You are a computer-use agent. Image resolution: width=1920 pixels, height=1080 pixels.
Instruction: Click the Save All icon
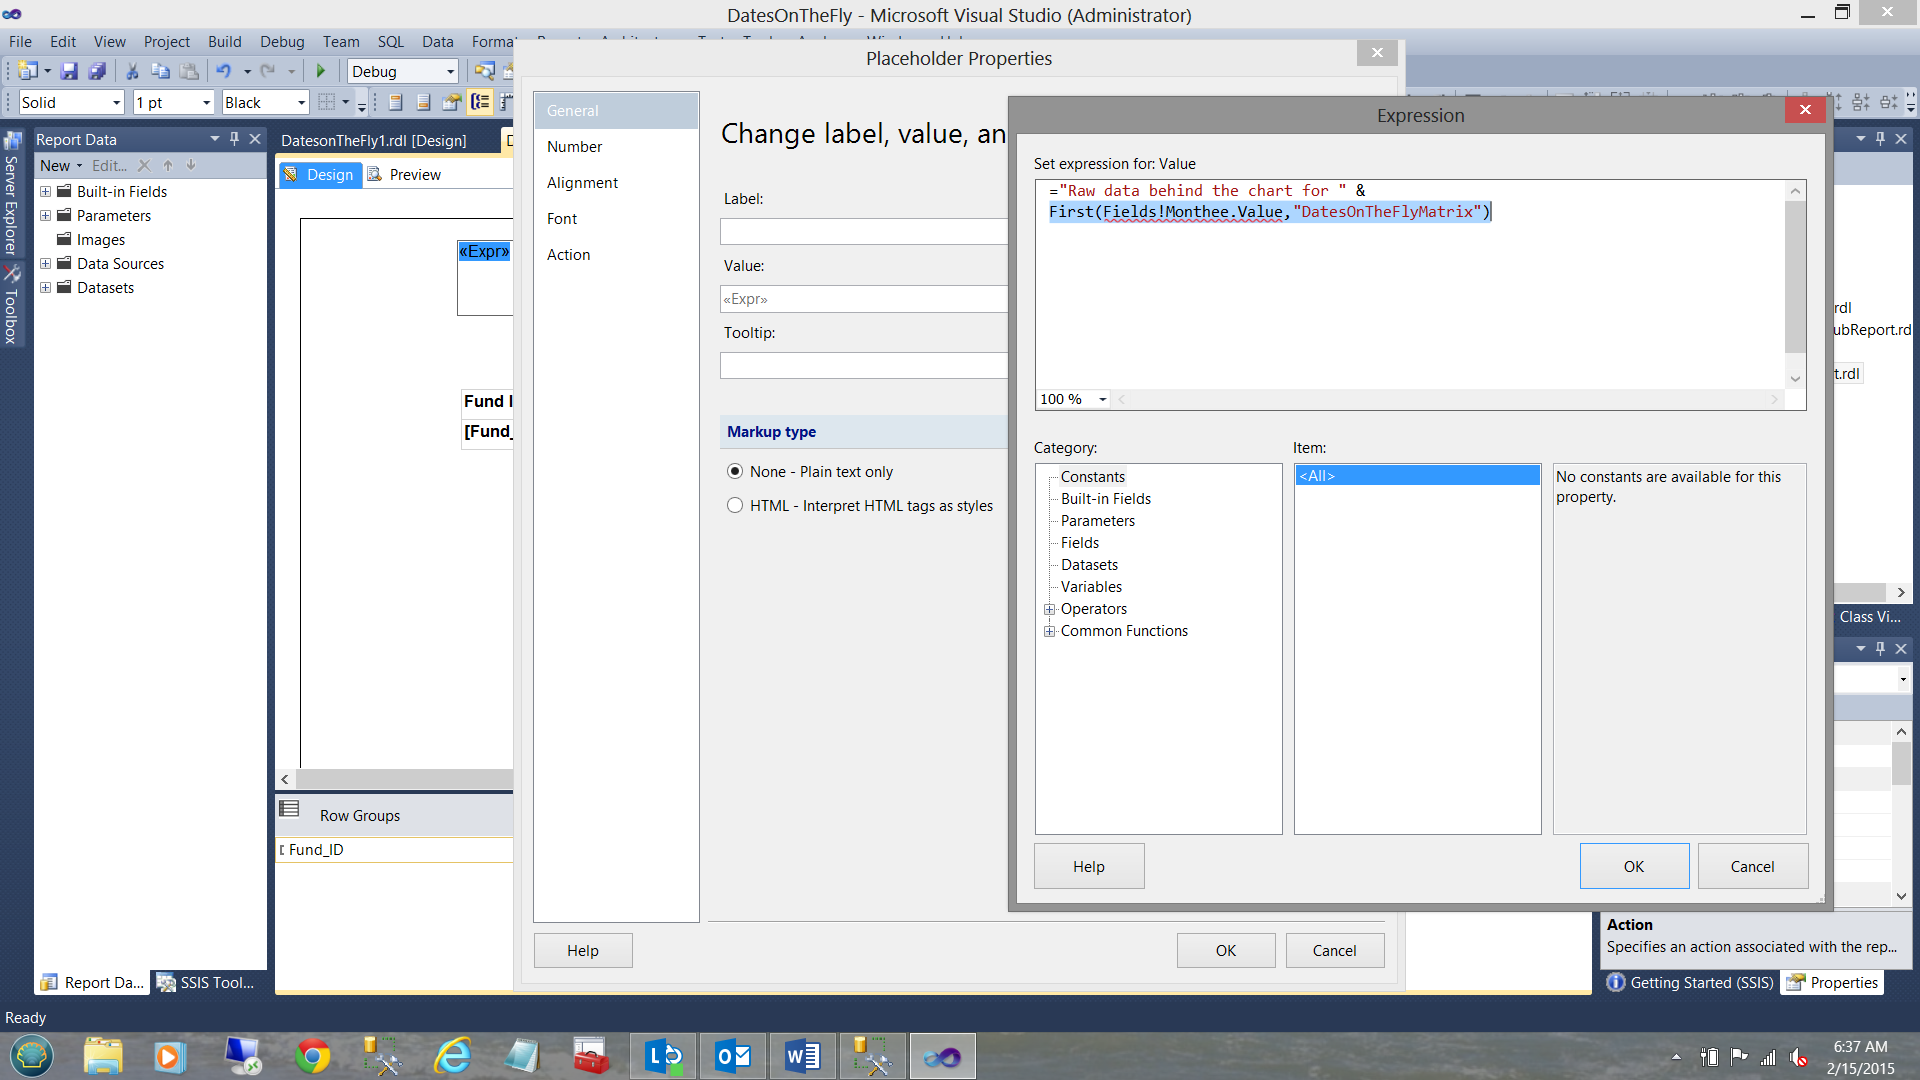(97, 71)
